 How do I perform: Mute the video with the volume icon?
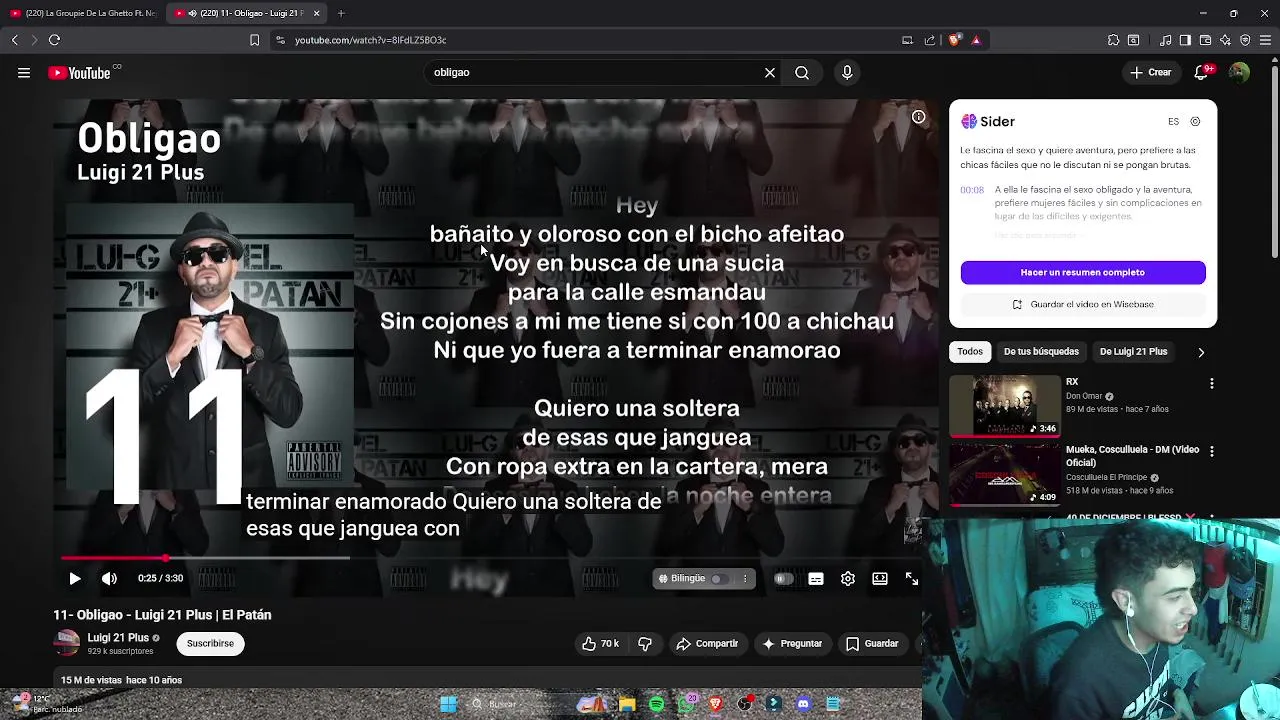109,578
